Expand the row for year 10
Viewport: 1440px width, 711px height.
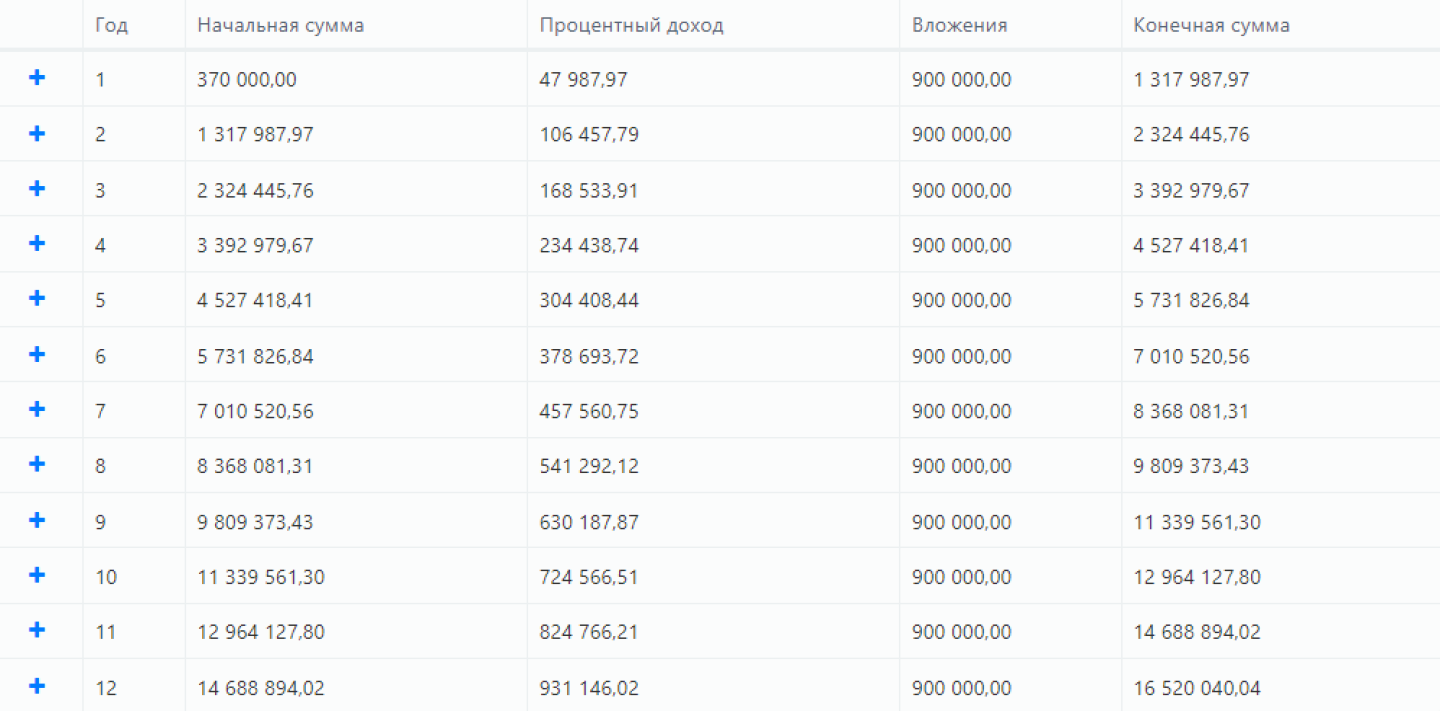point(37,575)
